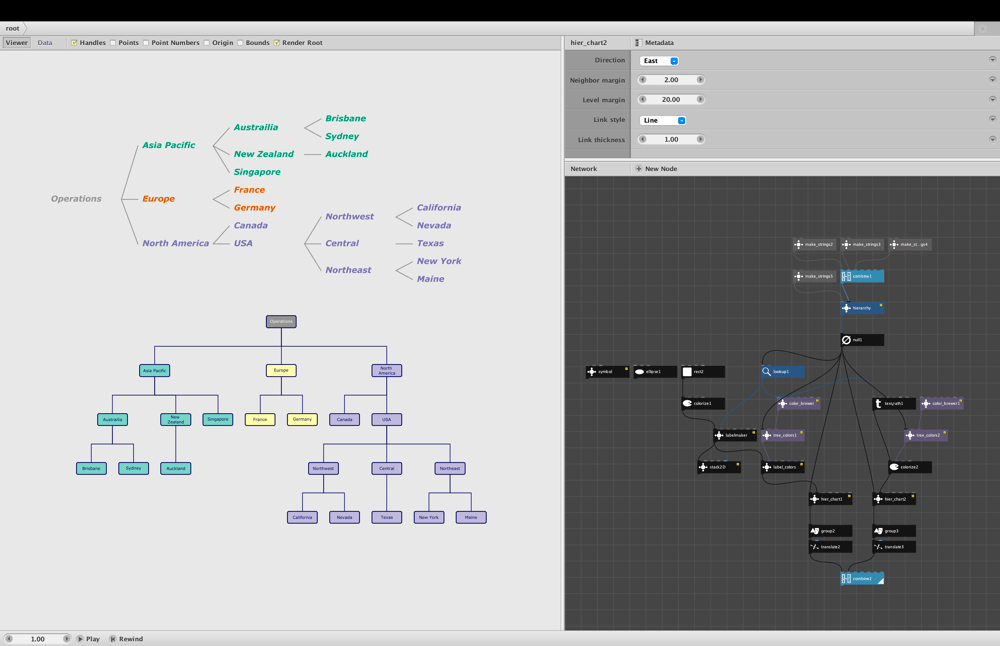Decrease Level margin with left arrow
This screenshot has height=646, width=1000.
pos(643,99)
